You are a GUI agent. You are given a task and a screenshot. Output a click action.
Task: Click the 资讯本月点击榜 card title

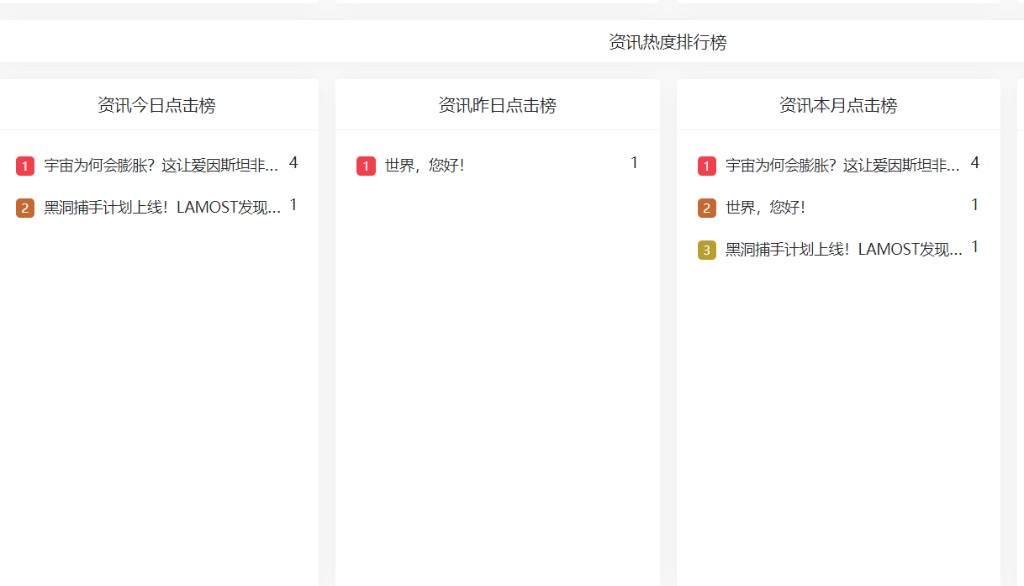[x=839, y=105]
